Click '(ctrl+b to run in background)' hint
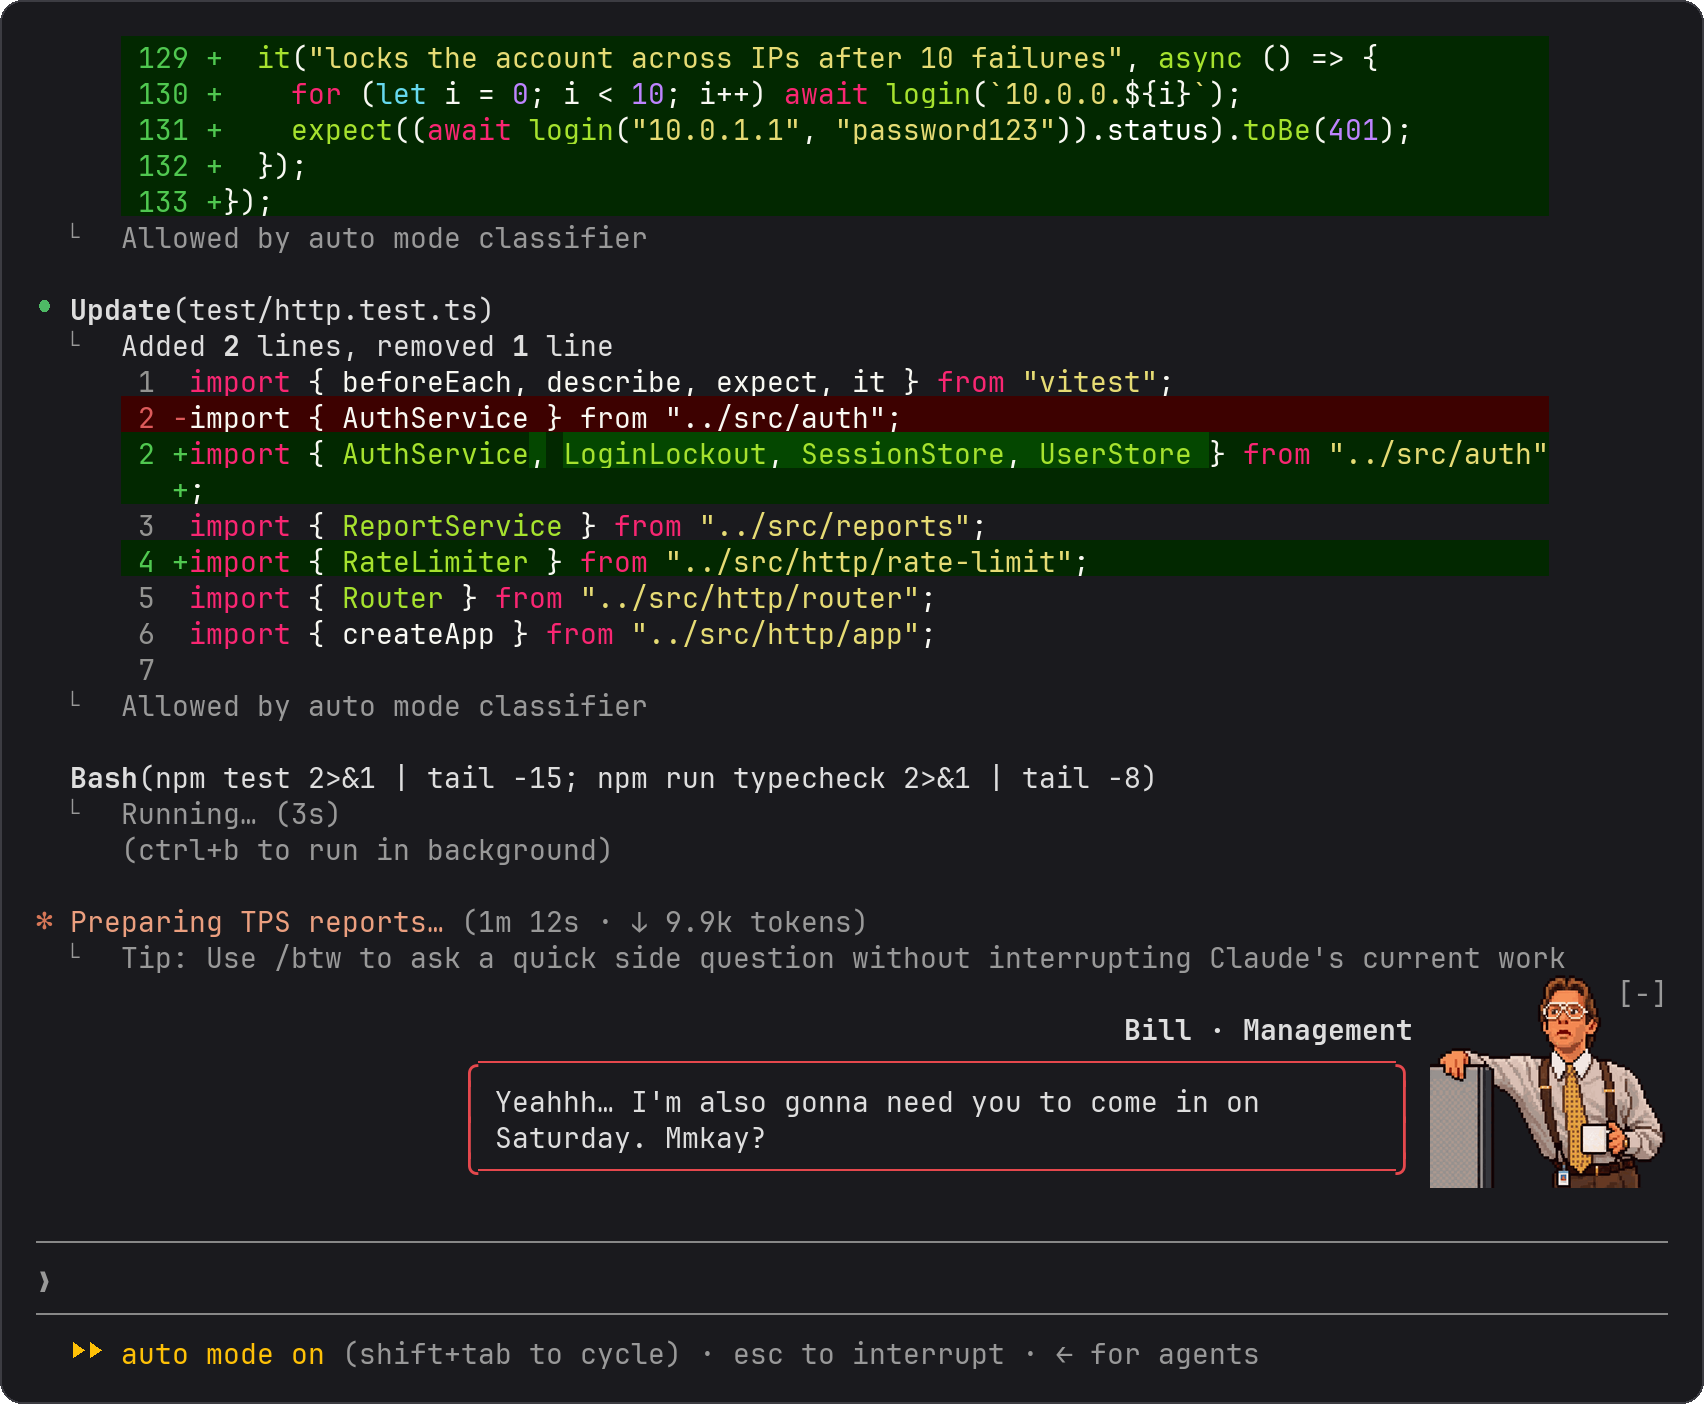1704x1404 pixels. coord(367,850)
